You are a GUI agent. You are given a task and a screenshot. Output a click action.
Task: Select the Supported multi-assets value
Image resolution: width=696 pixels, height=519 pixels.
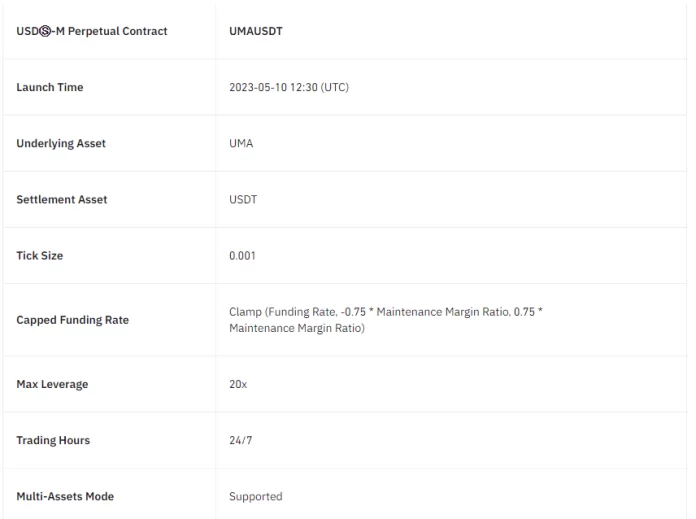tap(256, 496)
